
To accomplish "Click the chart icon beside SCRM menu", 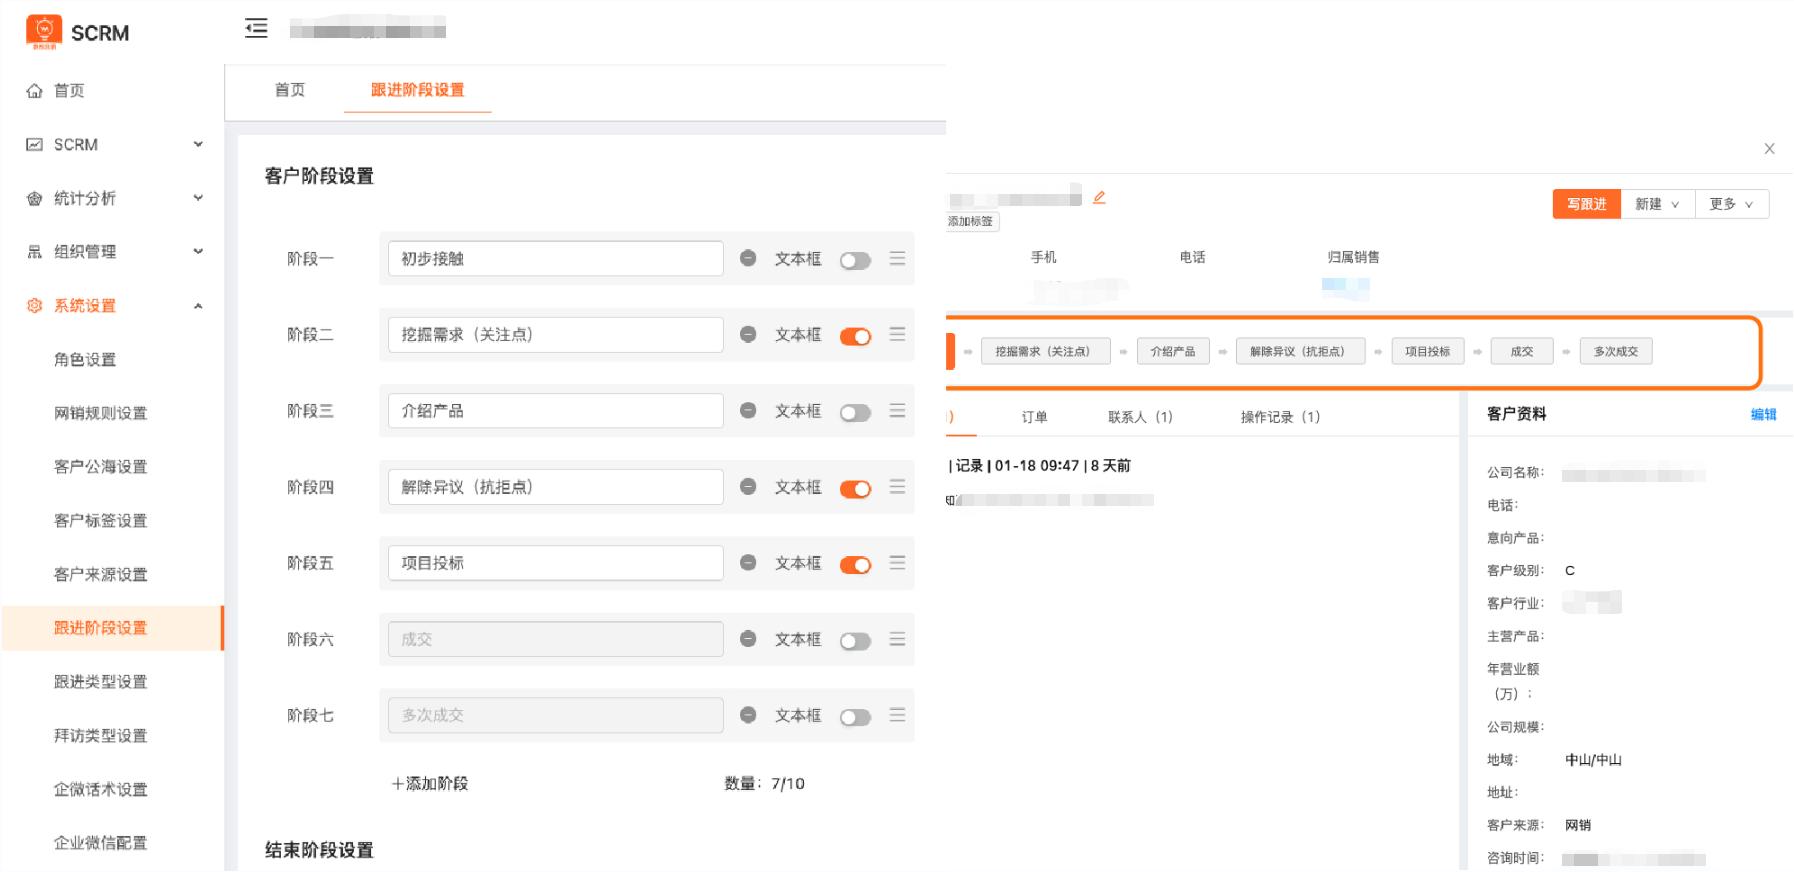I will (34, 145).
